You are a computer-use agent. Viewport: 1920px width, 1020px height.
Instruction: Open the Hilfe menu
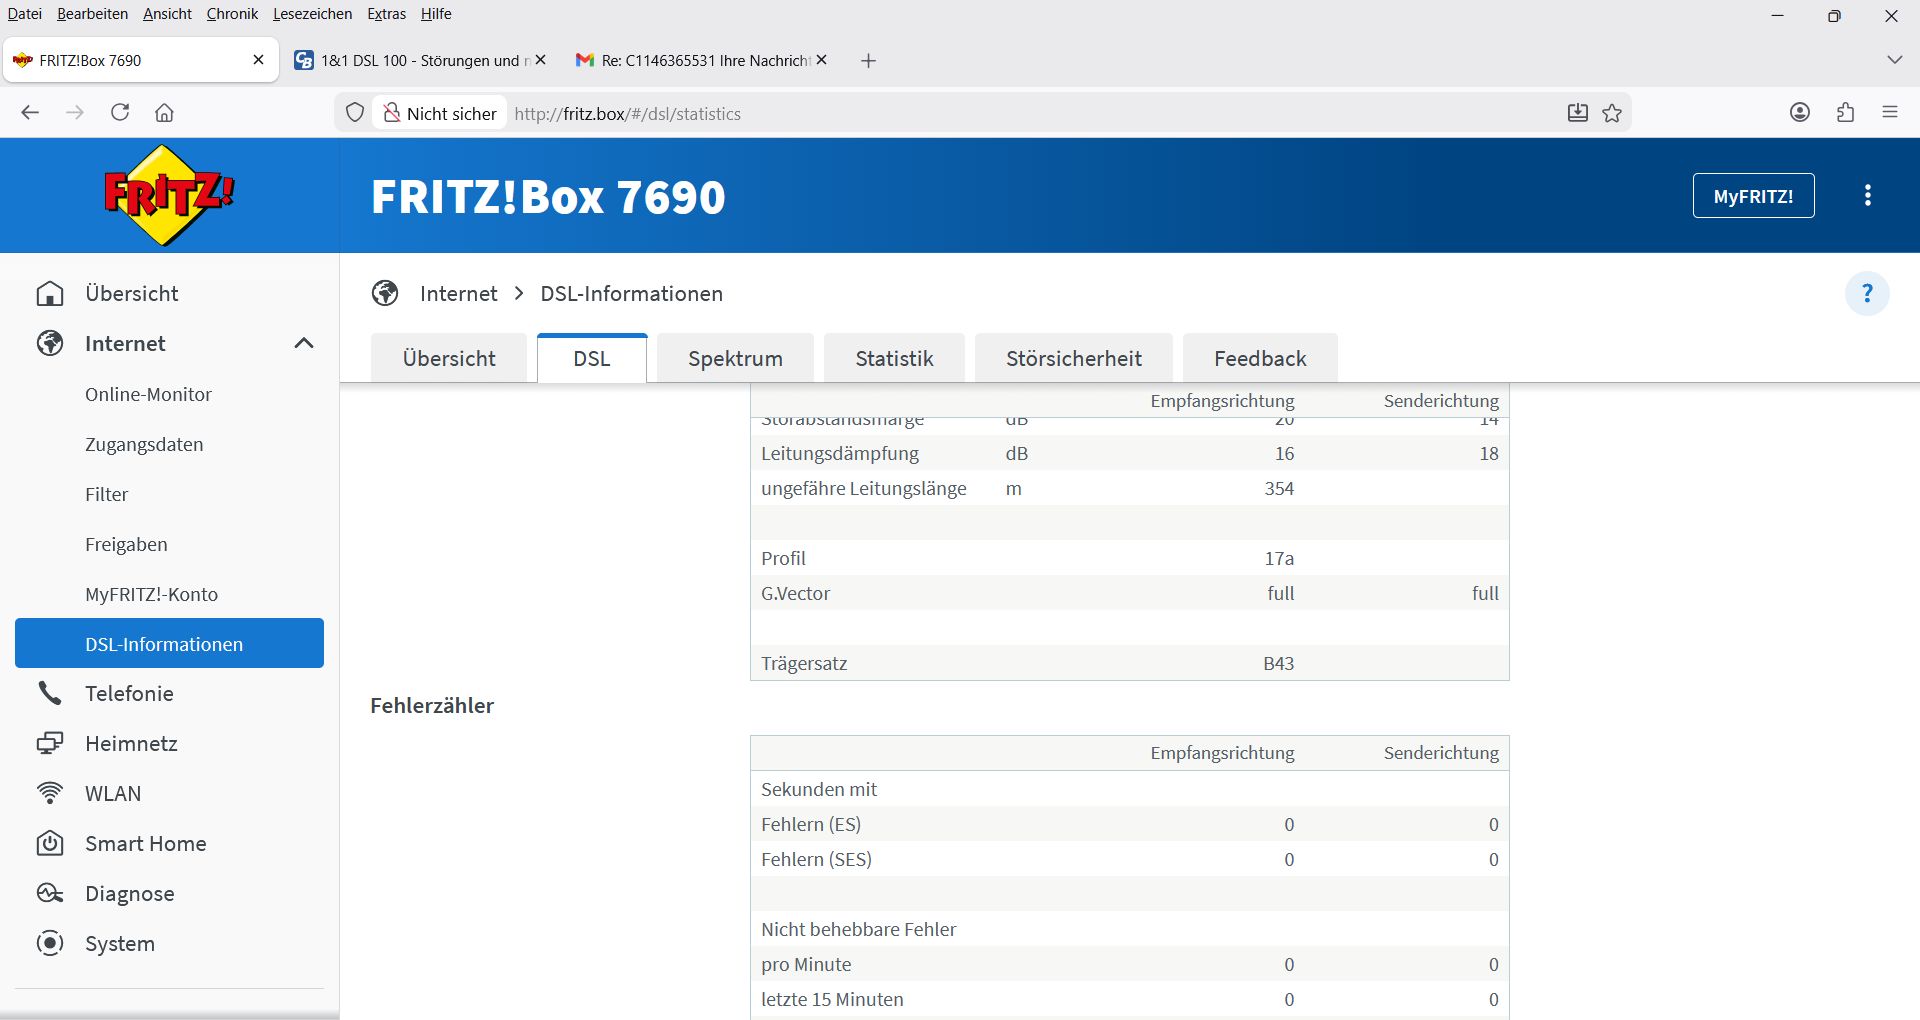point(436,14)
